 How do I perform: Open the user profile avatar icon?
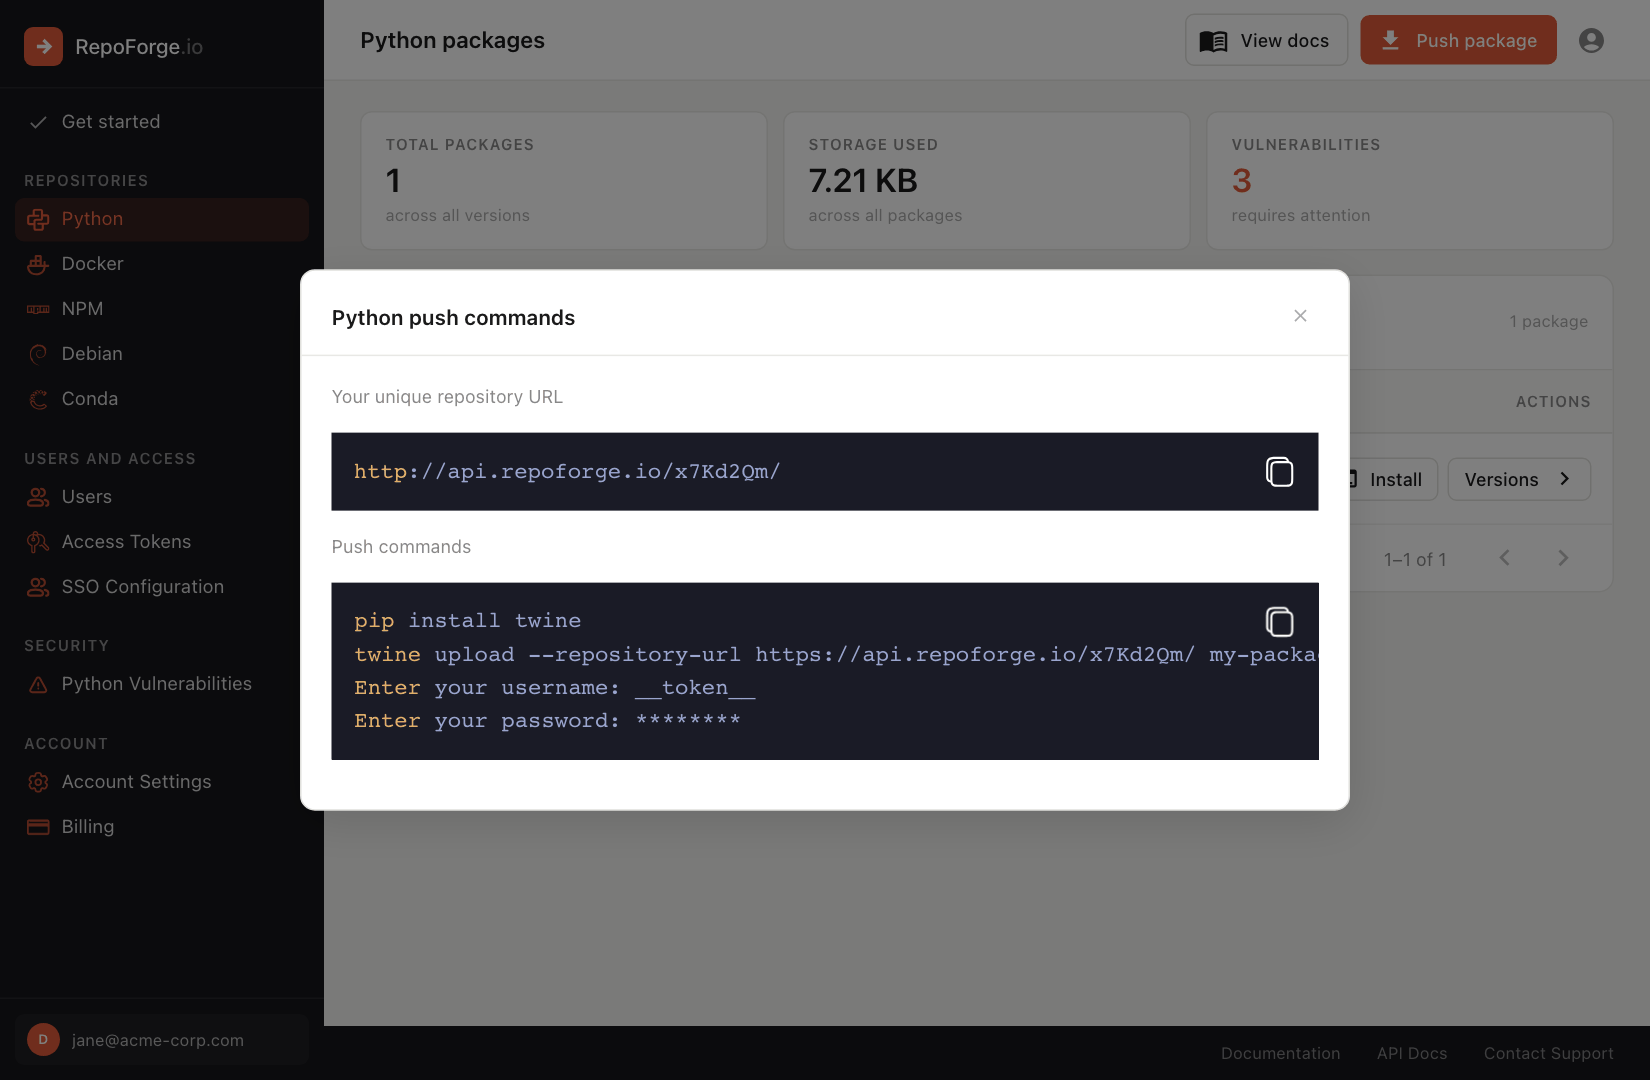[x=1591, y=40]
